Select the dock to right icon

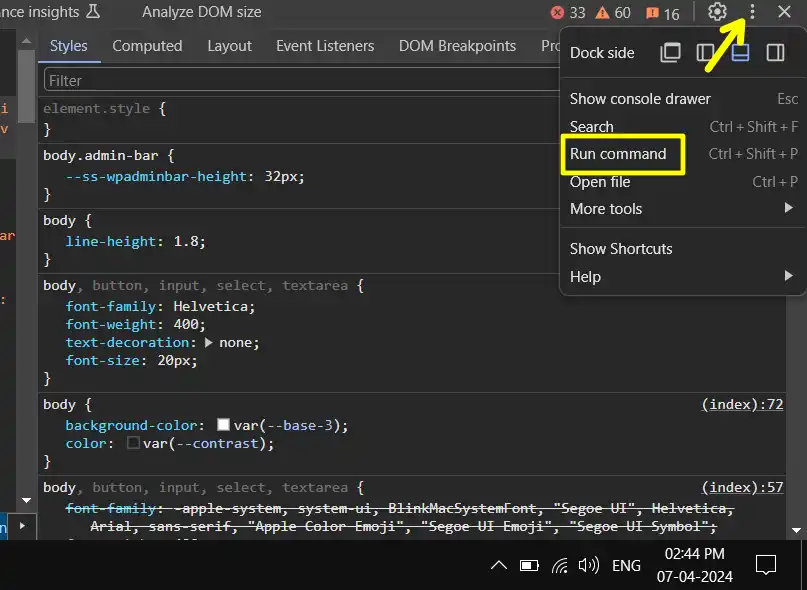776,52
